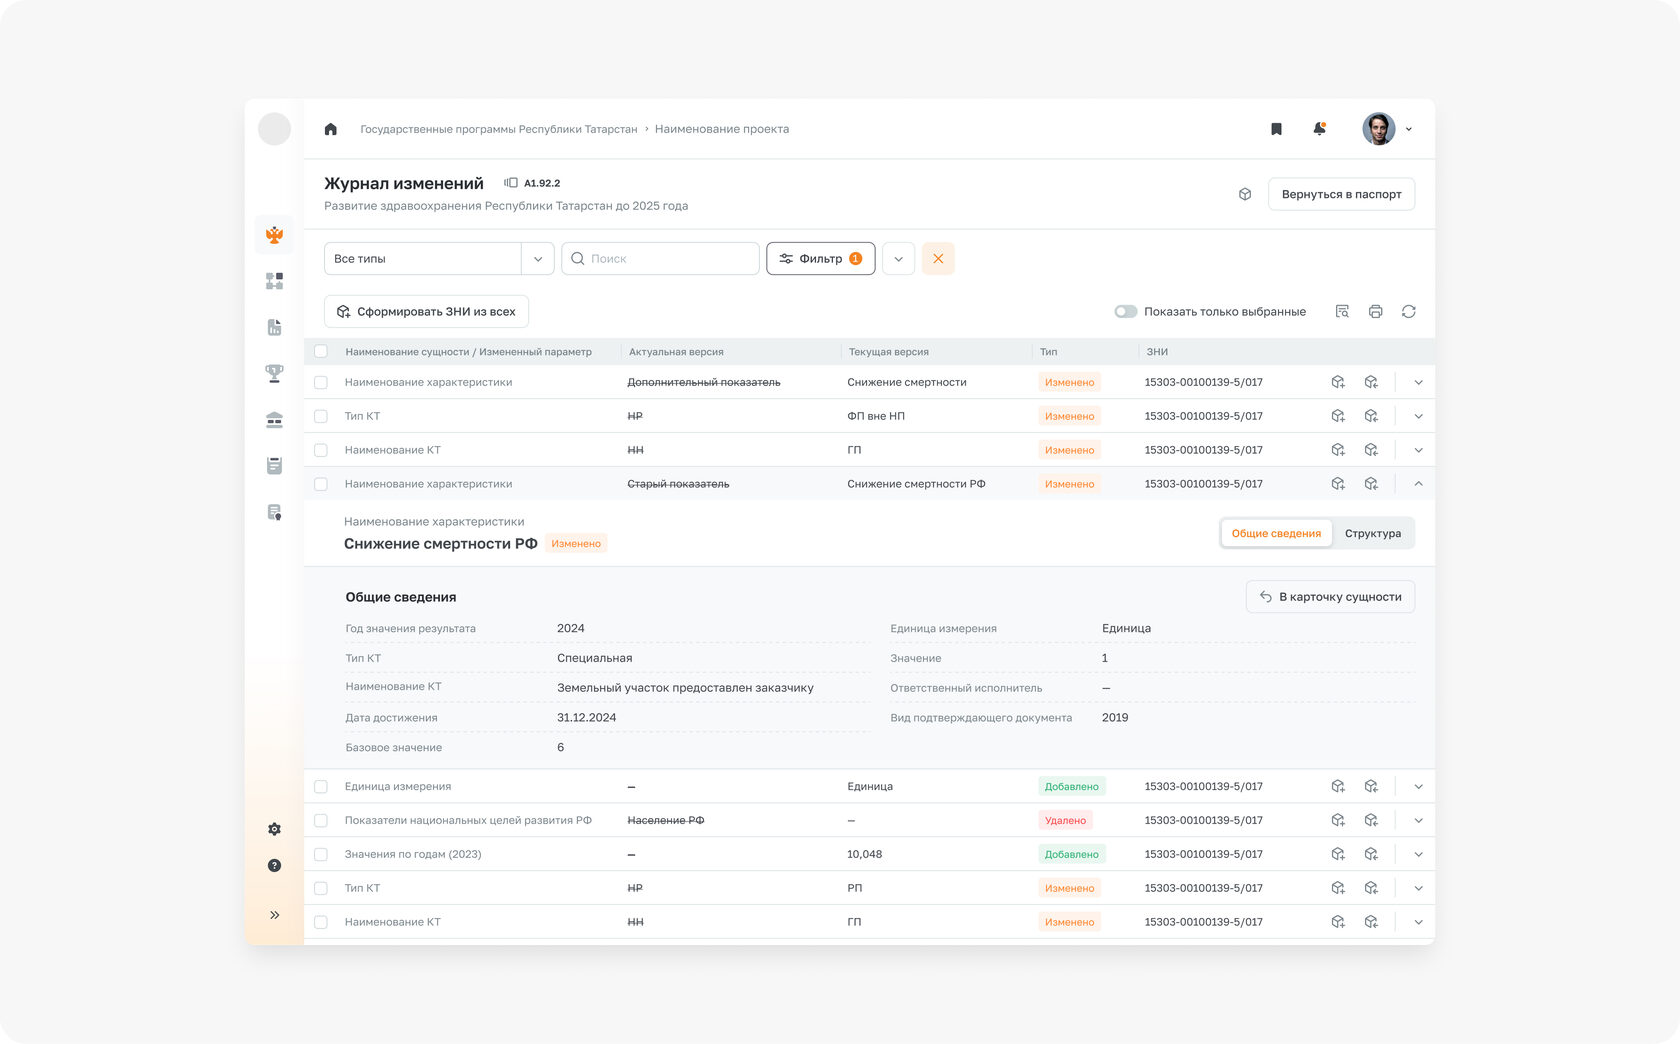Viewport: 1680px width, 1044px height.
Task: Open bookmarks icon in header
Action: 1276,129
